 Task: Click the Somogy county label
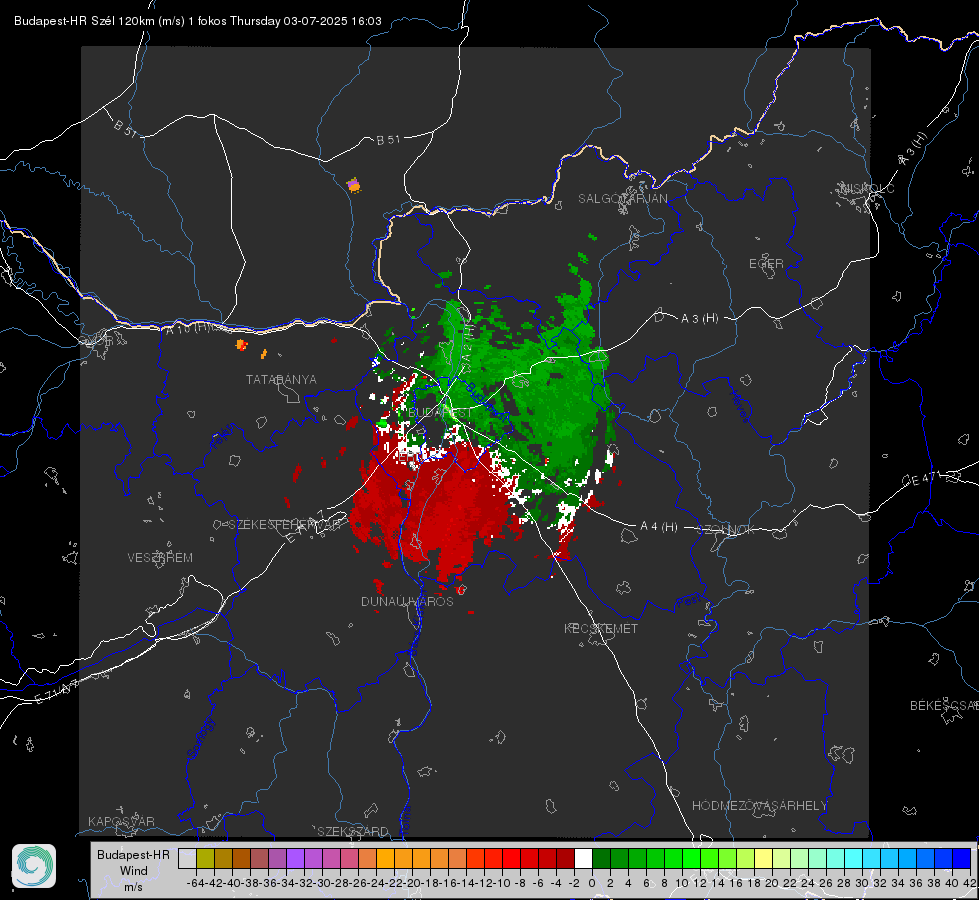coord(200,738)
